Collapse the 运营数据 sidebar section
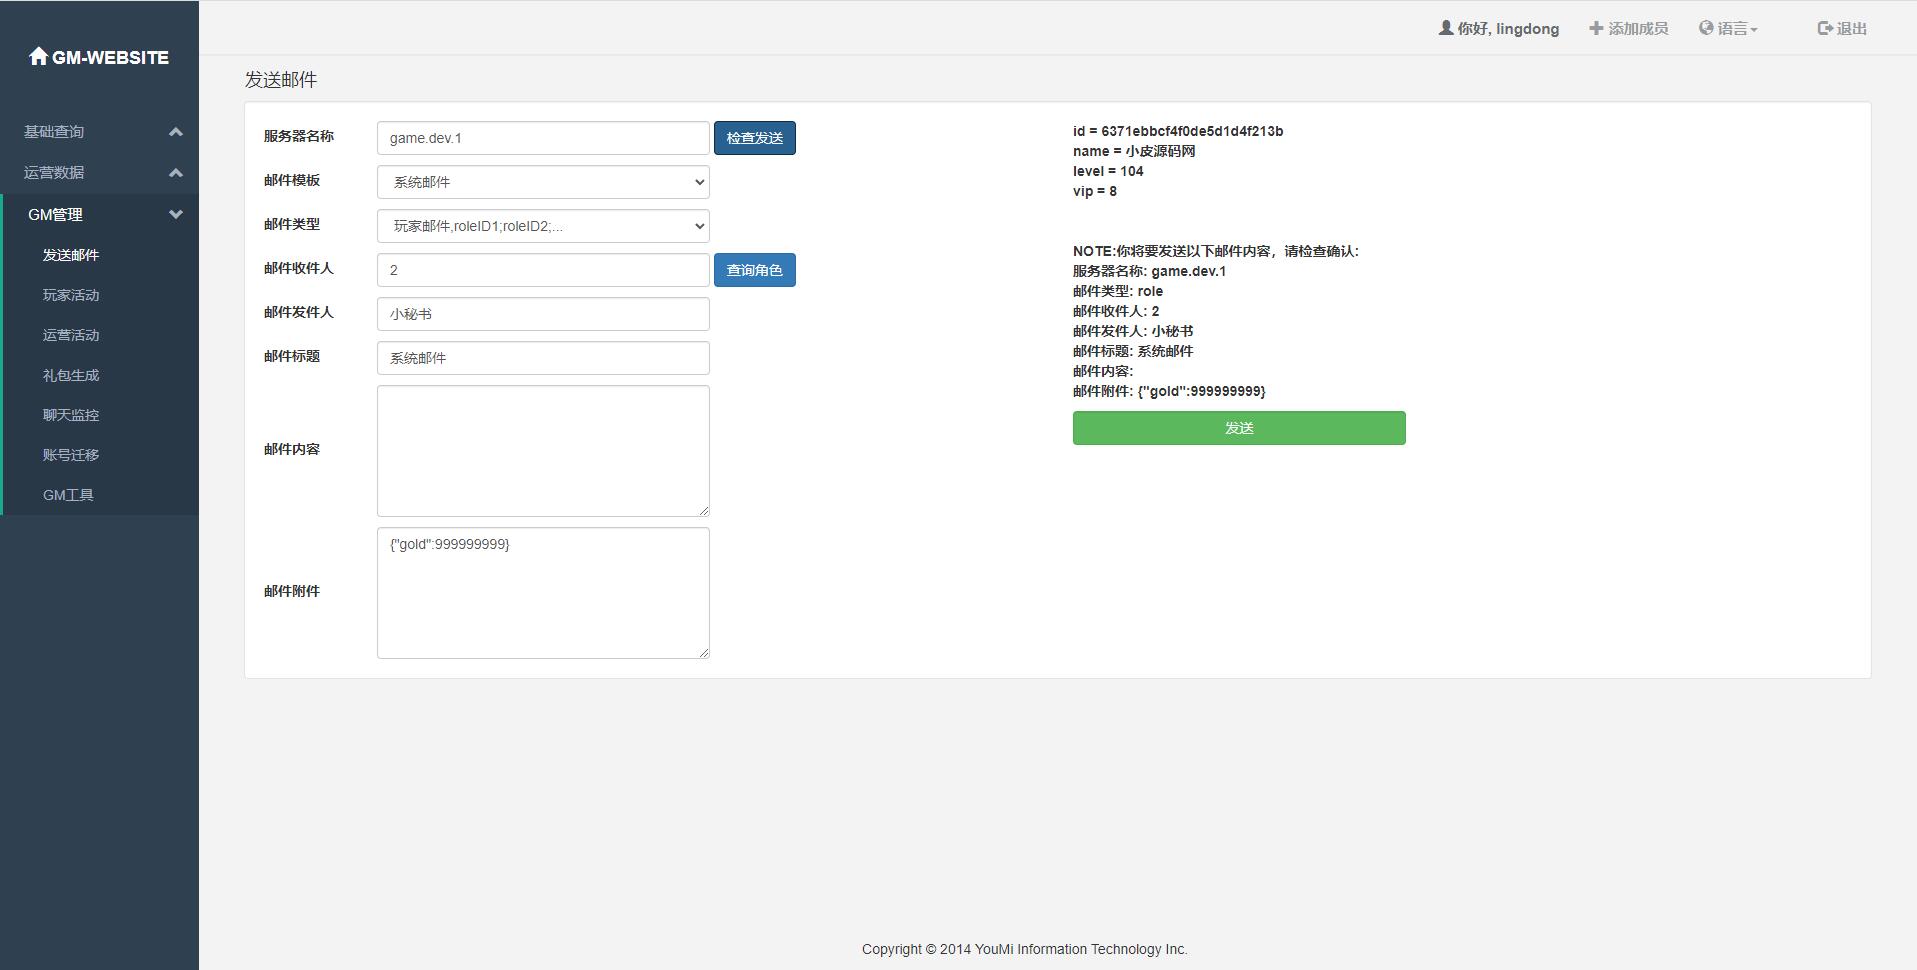Screen dimensions: 1917x970 coord(99,172)
